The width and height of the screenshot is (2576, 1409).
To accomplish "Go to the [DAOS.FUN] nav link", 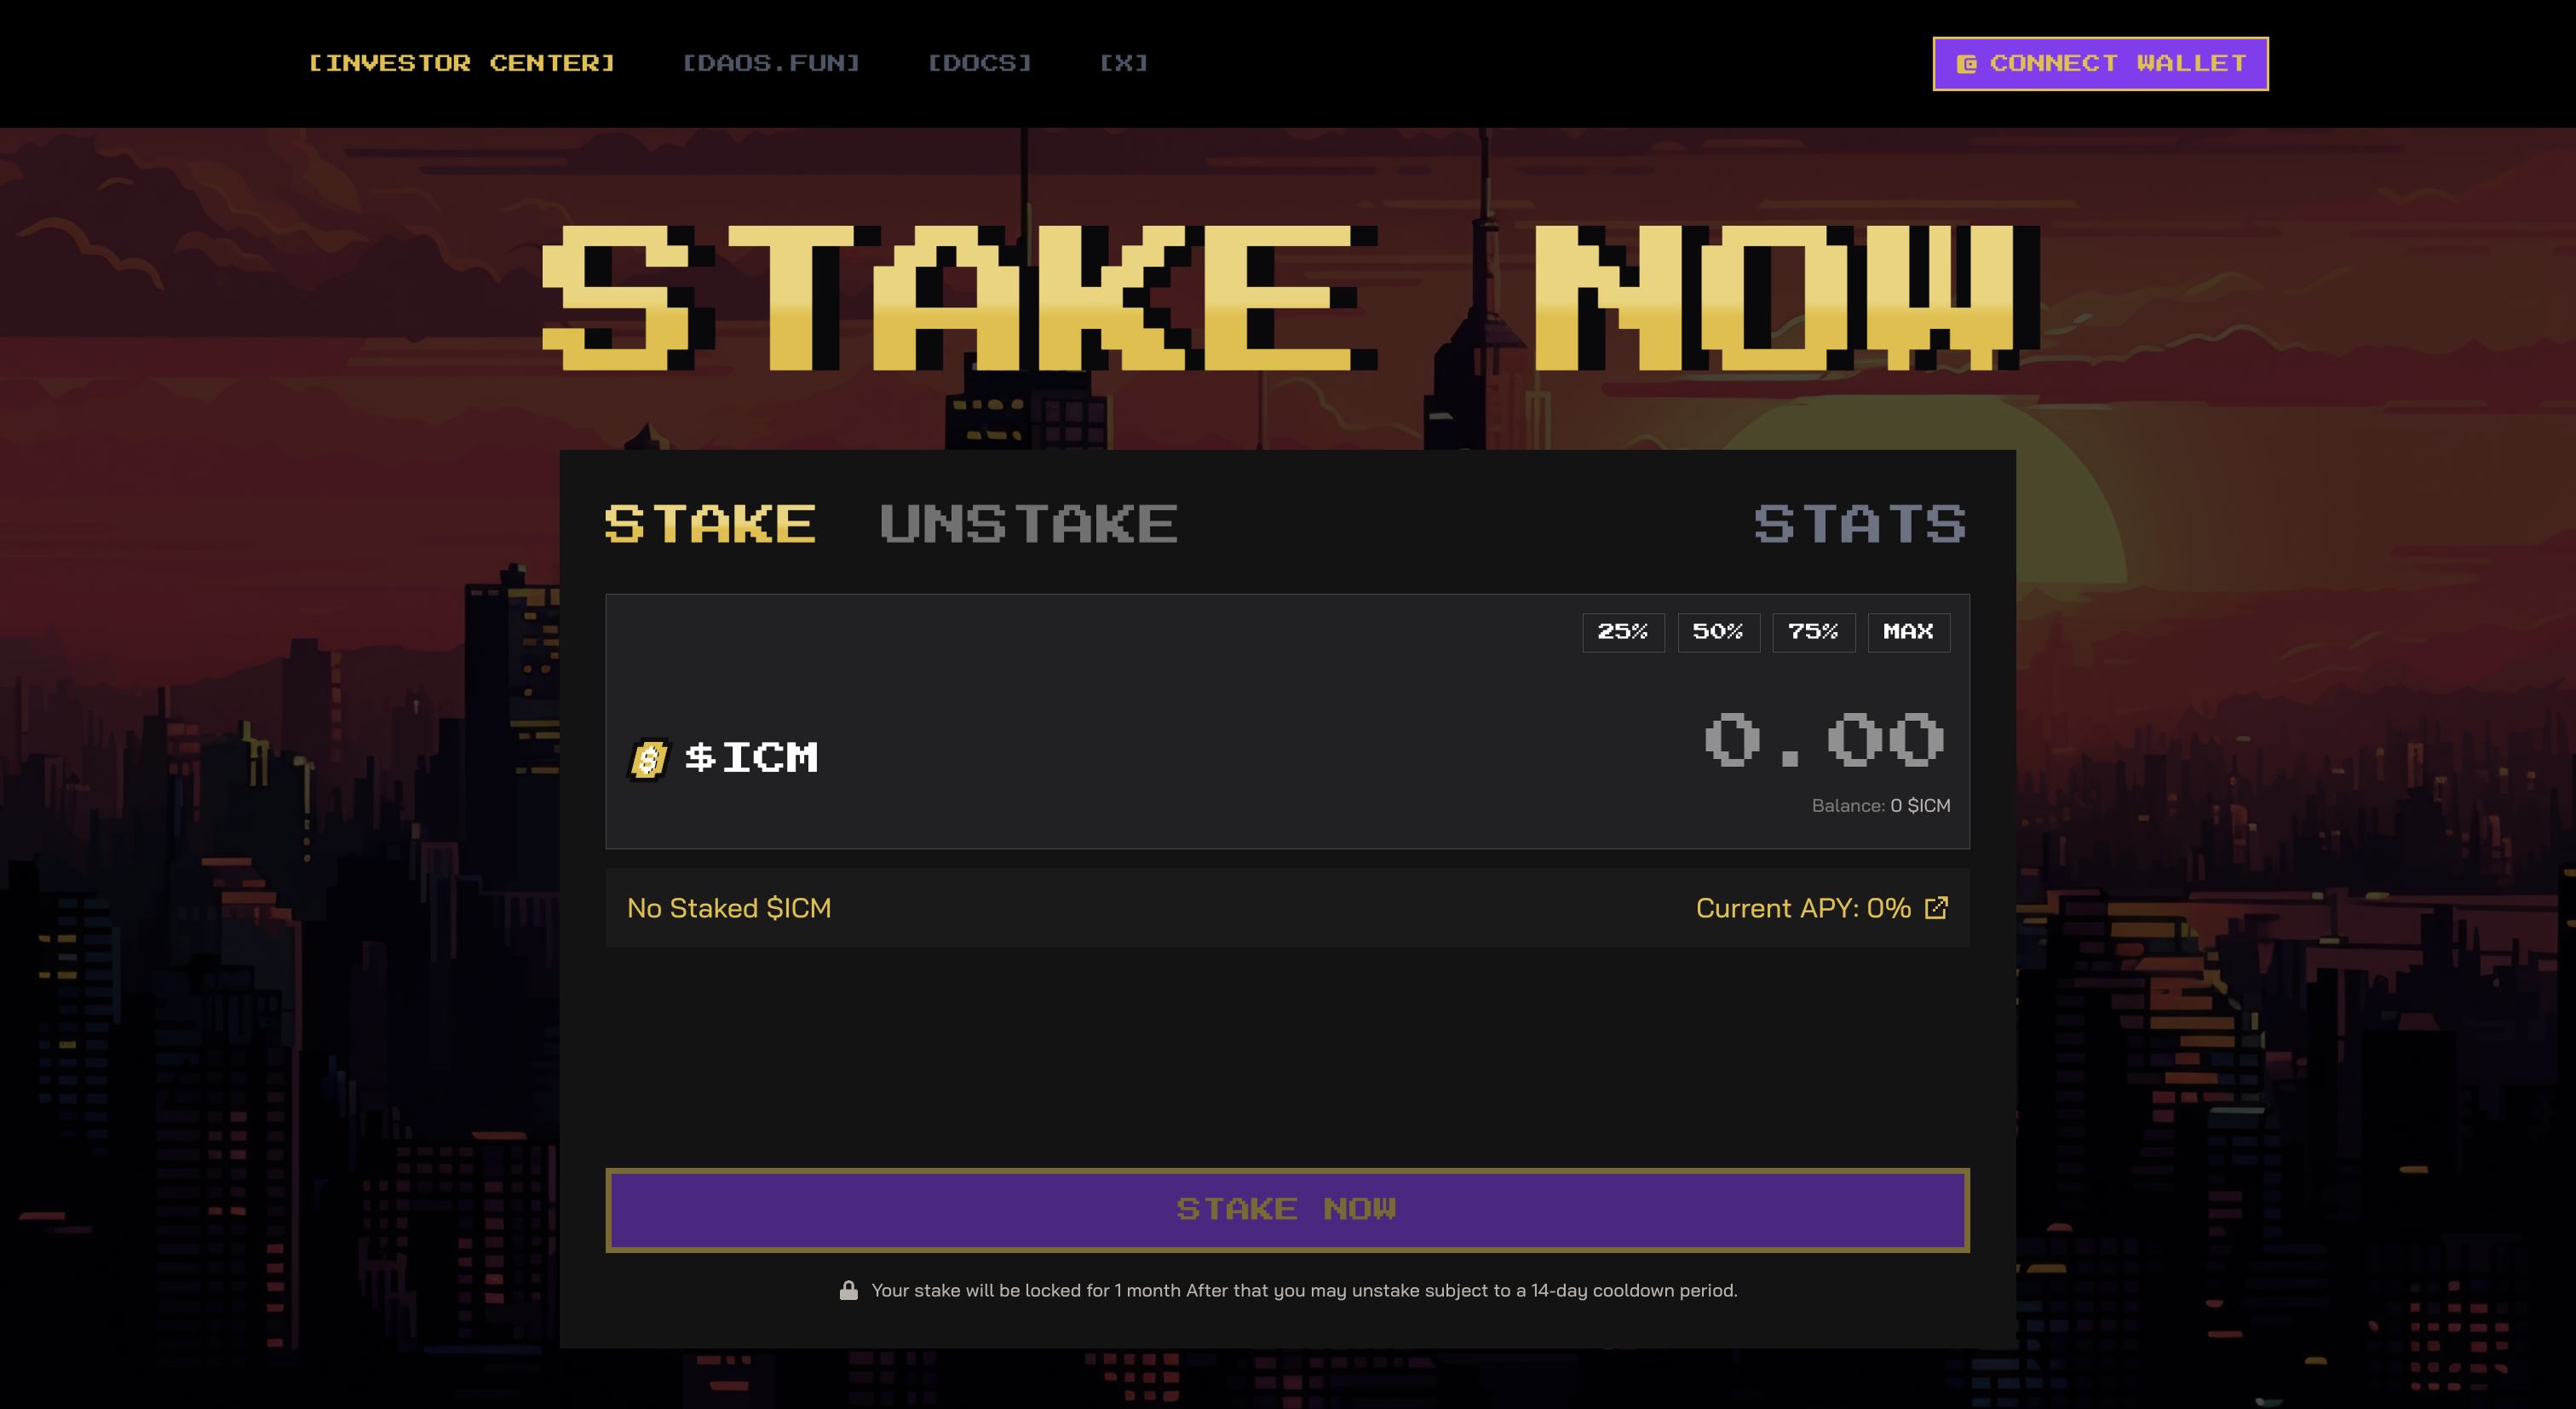I will pos(771,63).
